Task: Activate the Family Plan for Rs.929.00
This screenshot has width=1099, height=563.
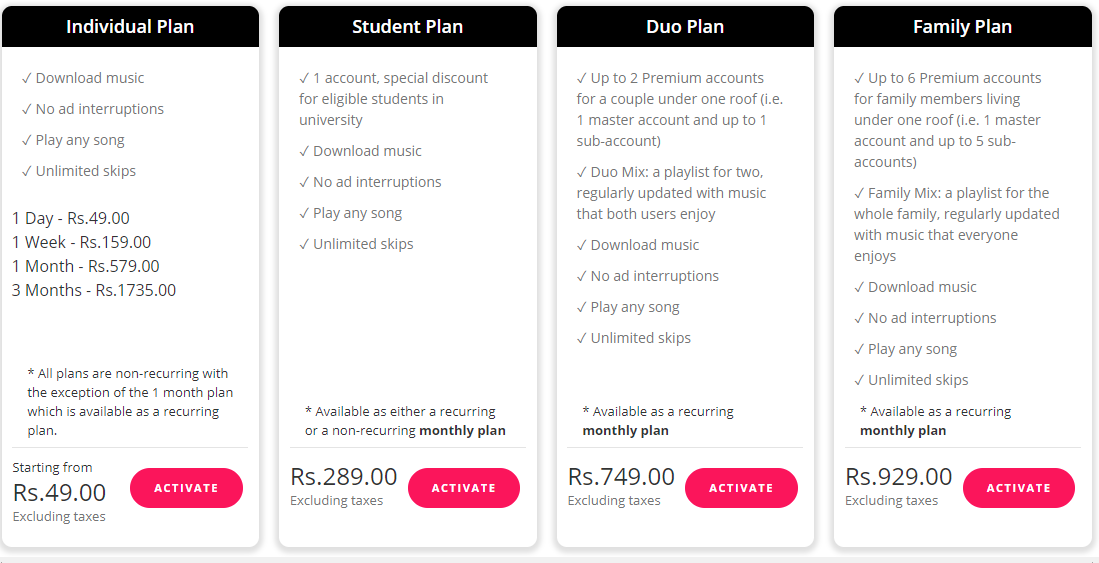Action: coord(1018,488)
